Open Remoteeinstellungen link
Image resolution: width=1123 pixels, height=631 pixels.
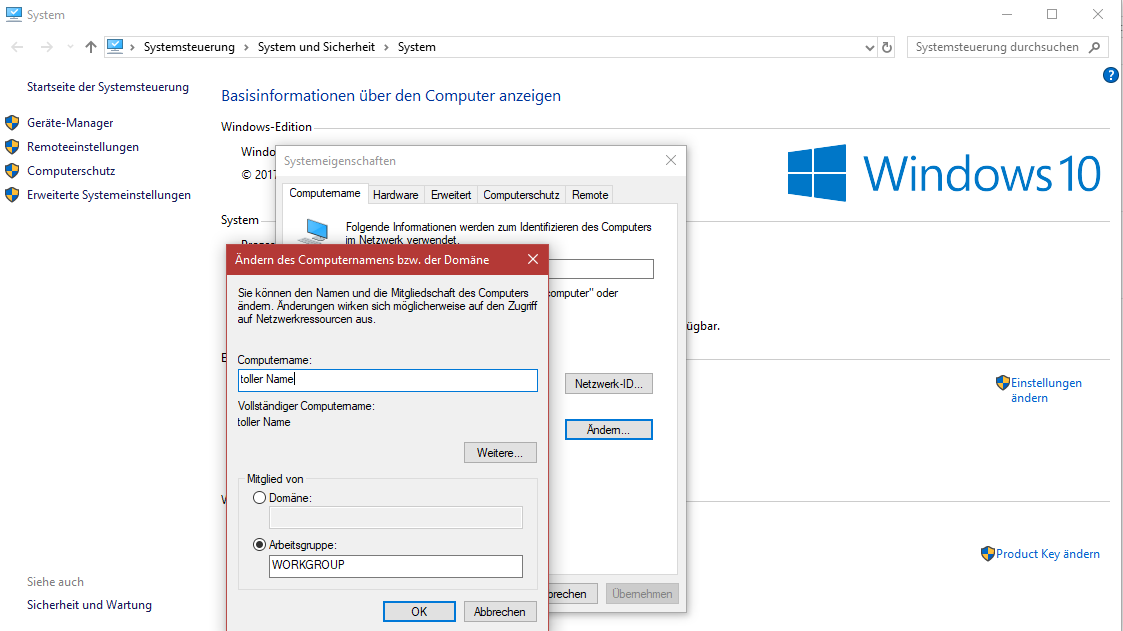pyautogui.click(x=83, y=147)
